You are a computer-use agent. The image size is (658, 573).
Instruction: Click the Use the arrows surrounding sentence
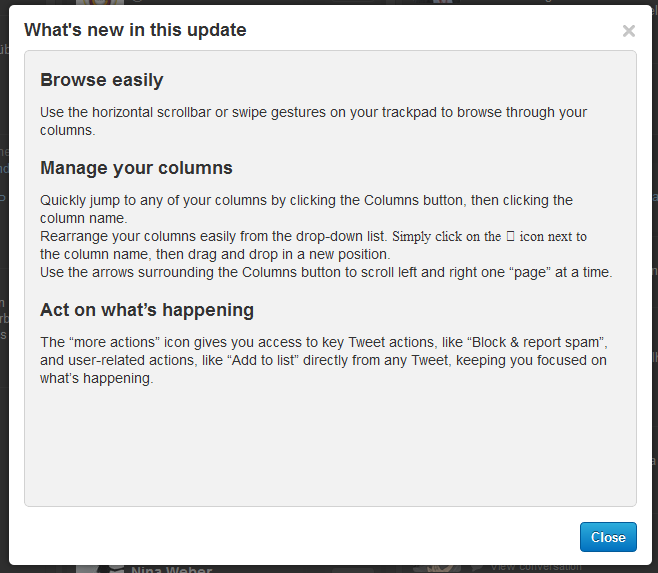[x=326, y=272]
